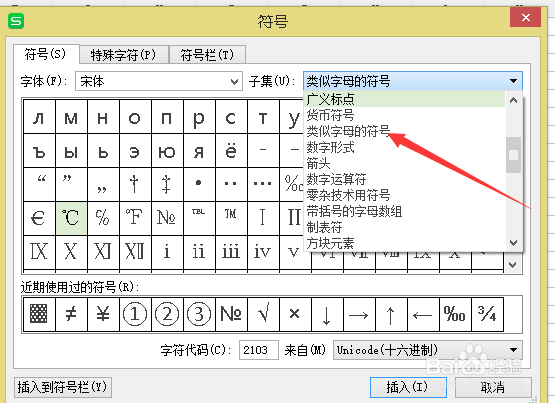The width and height of the screenshot is (555, 403).
Task: Choose the Cyrillic ю character
Action: (167, 151)
